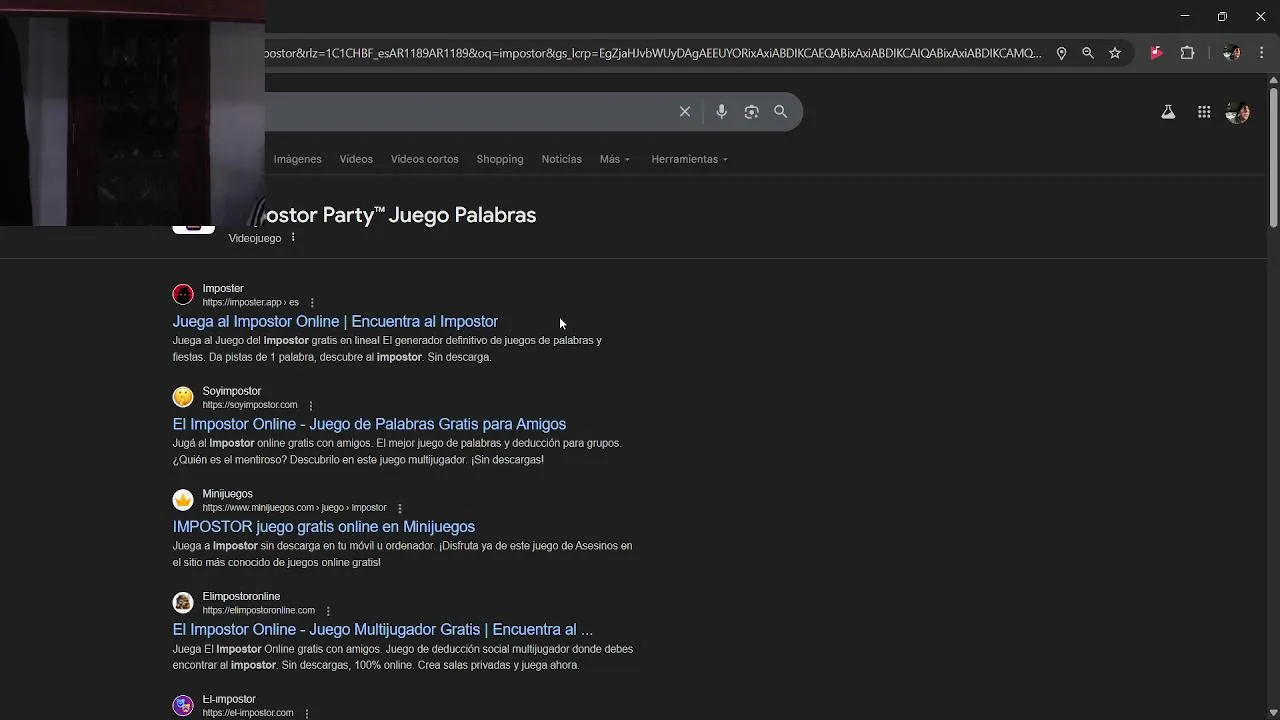Switch to the Videos tab
This screenshot has width=1280, height=720.
tap(356, 159)
